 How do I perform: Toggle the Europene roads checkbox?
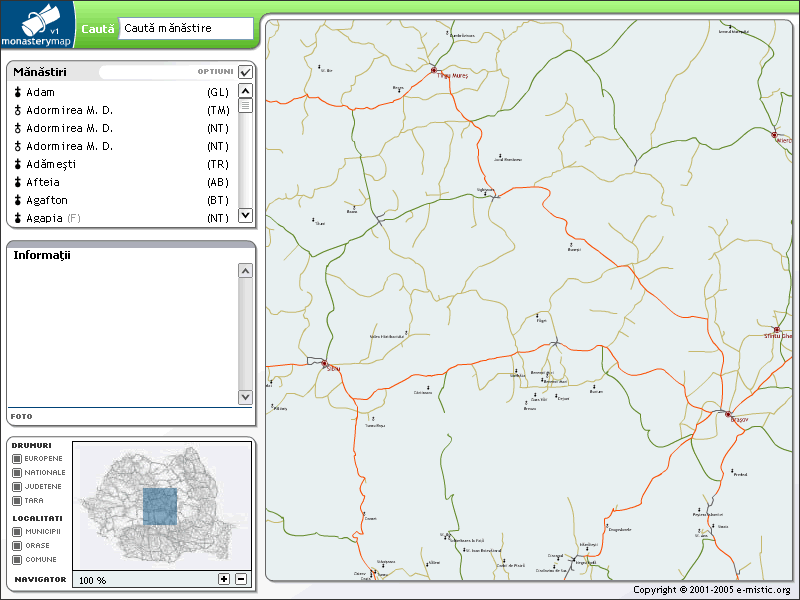pos(17,458)
